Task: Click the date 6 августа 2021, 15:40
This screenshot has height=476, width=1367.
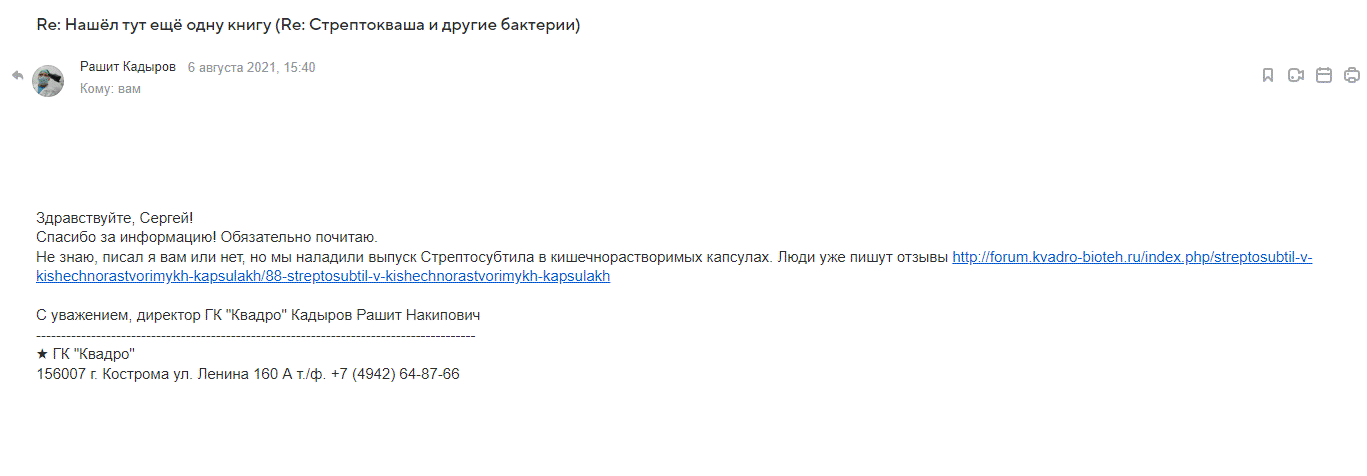Action: pyautogui.click(x=251, y=67)
